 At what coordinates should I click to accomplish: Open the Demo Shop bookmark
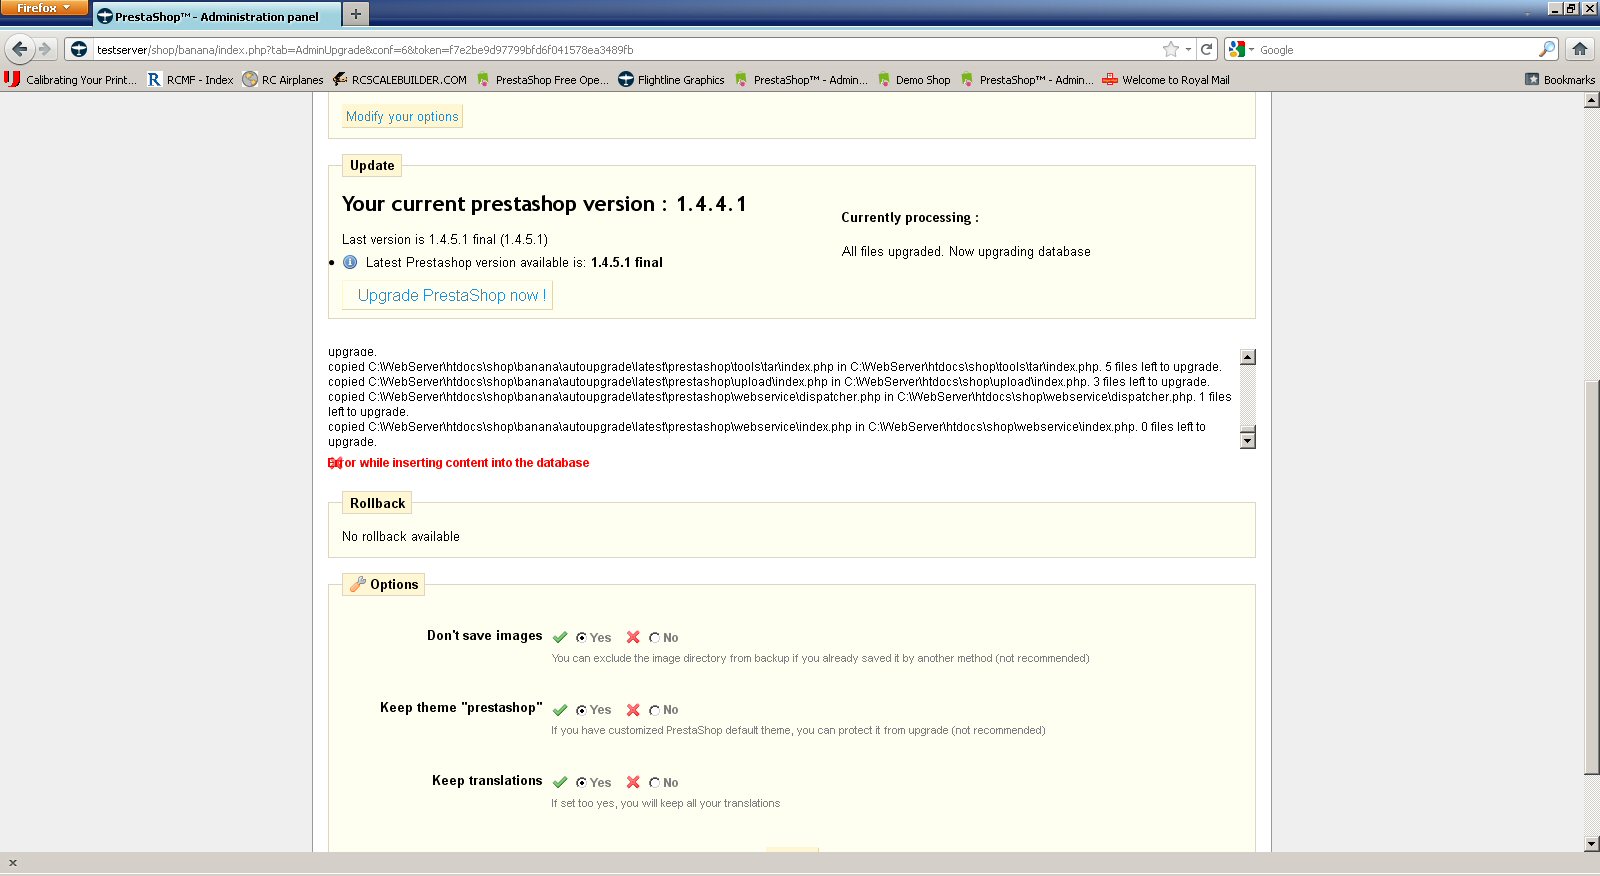tap(914, 80)
